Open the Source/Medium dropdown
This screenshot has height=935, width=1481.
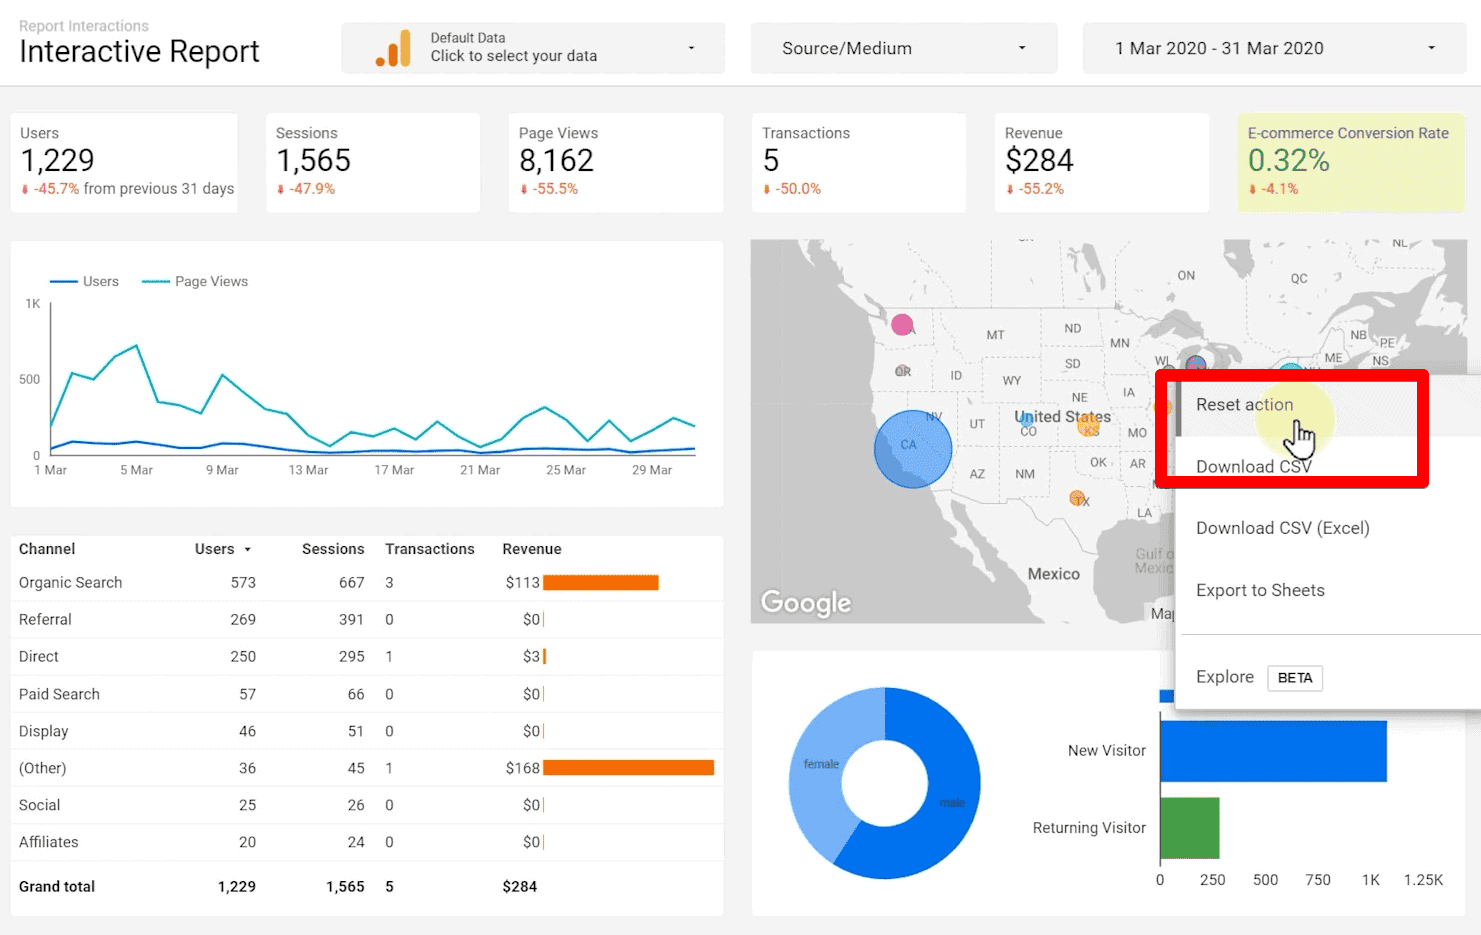902,47
